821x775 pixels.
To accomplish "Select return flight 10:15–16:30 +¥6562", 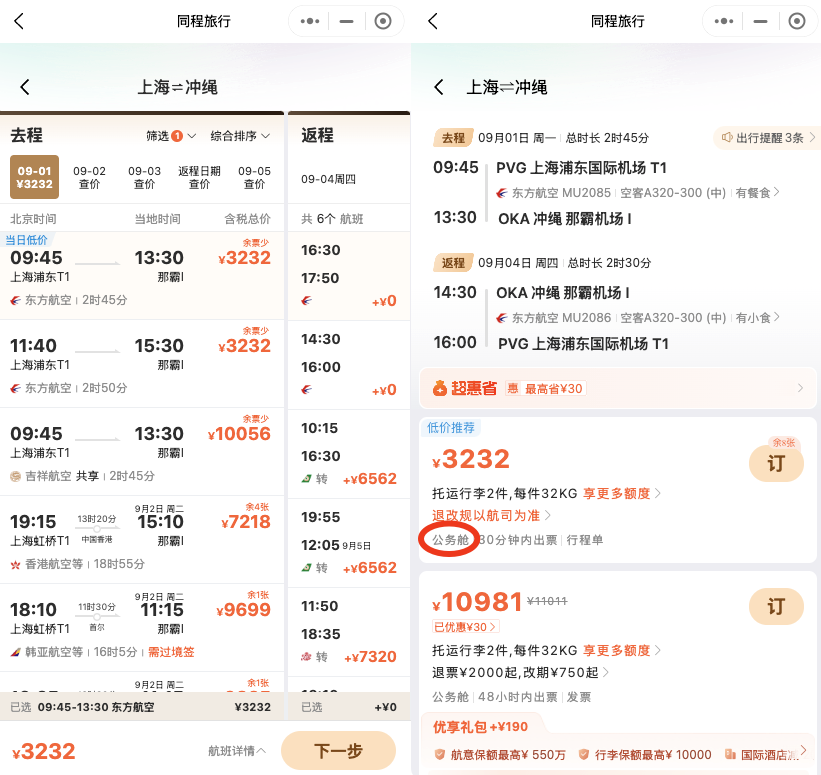I will pos(349,453).
